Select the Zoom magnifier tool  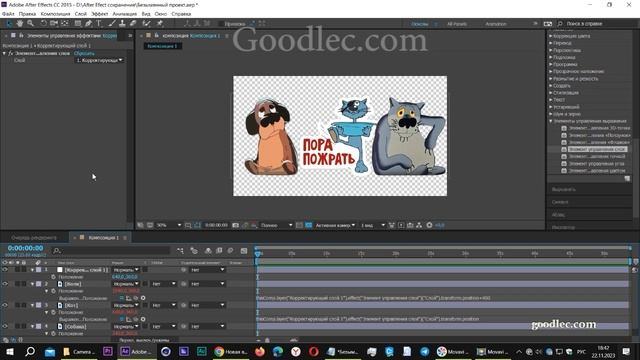30,24
